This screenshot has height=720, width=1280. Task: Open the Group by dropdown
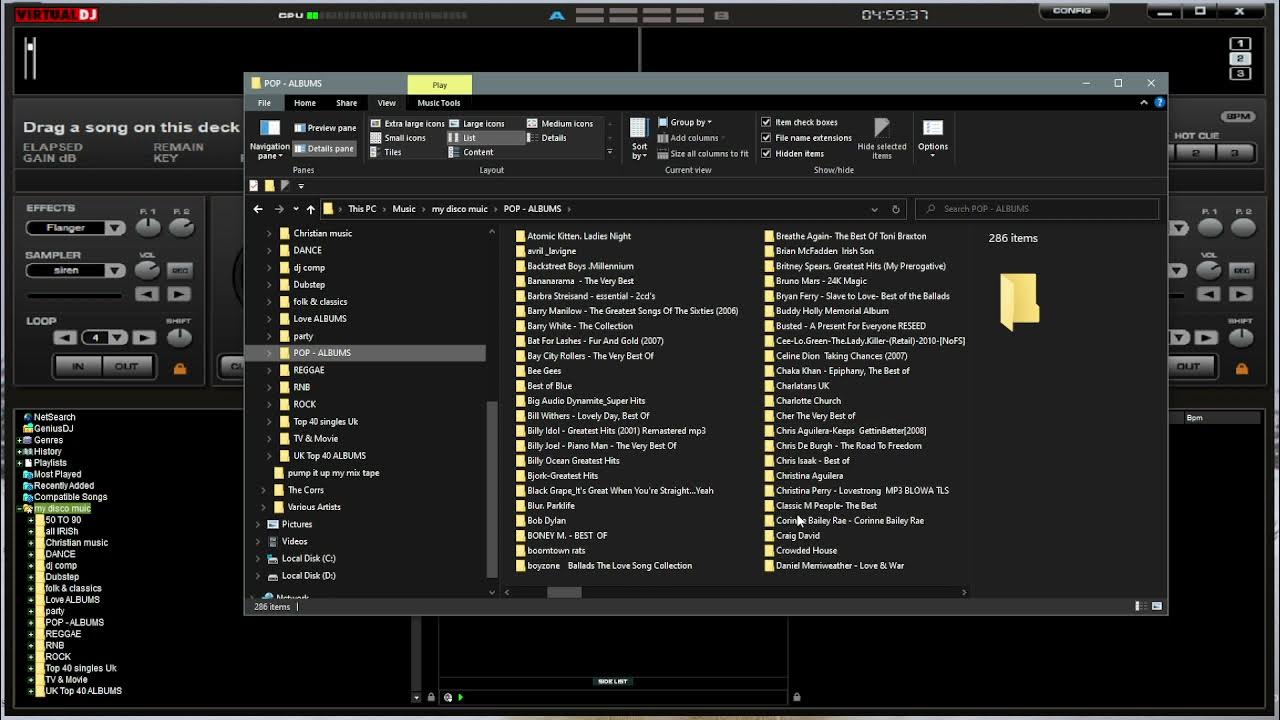coord(685,122)
